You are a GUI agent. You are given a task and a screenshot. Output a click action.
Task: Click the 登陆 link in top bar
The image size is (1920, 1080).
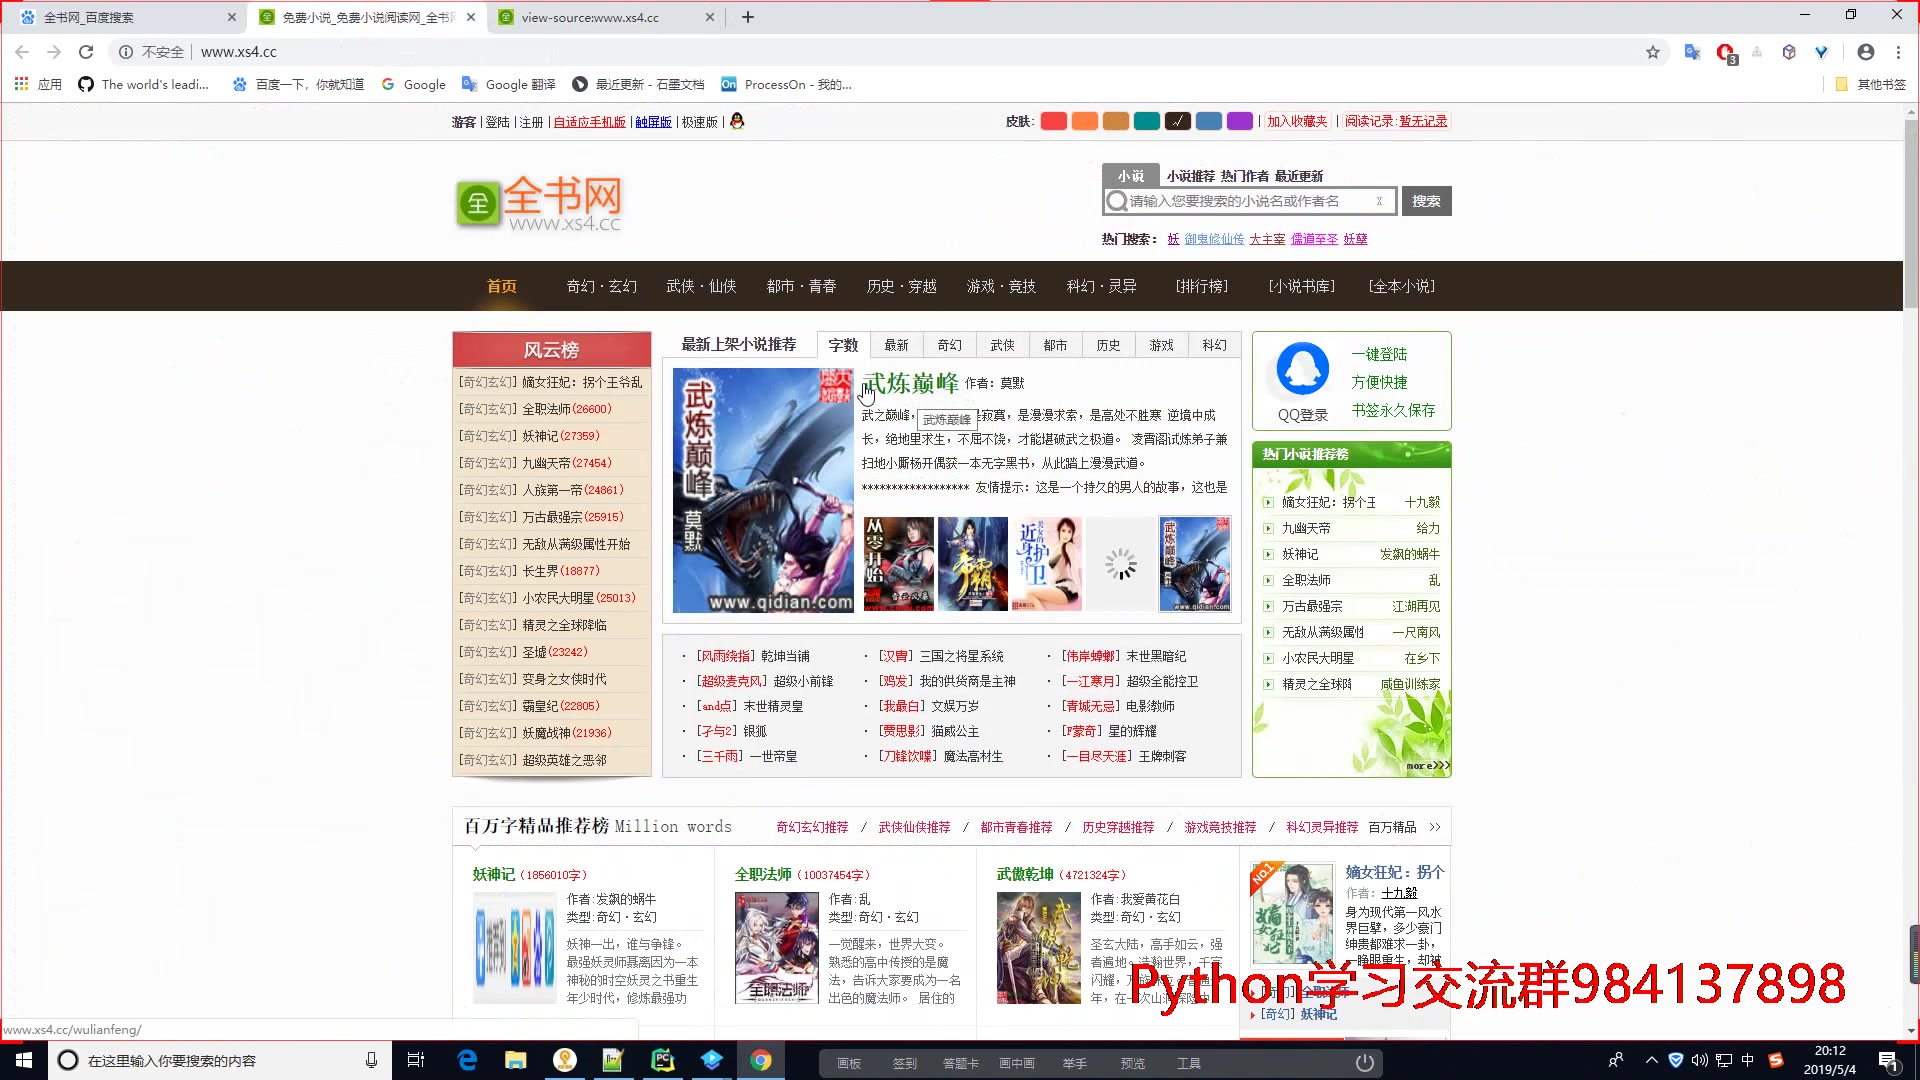point(497,122)
